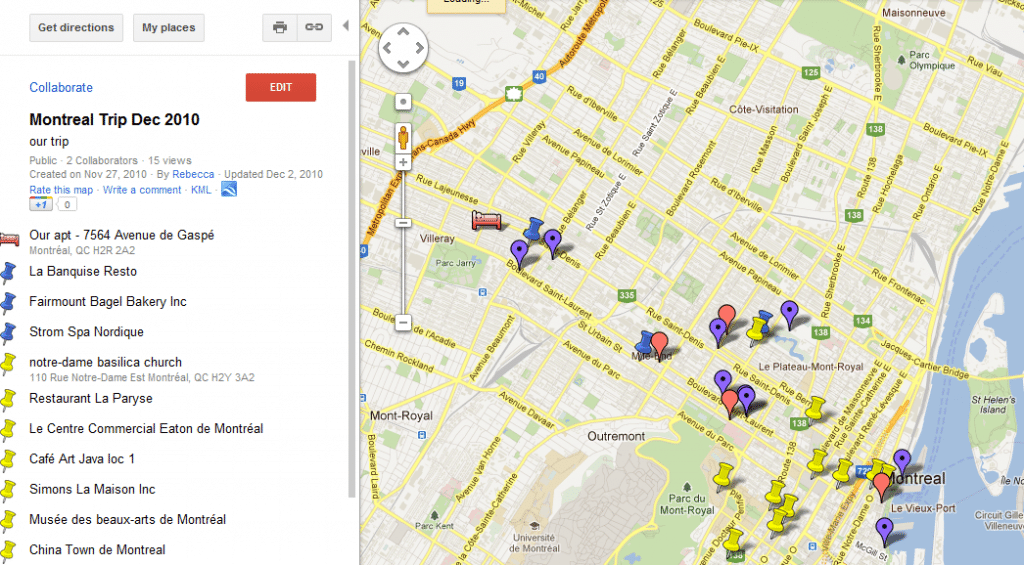1024x565 pixels.
Task: Select Simons La Maison Inc entry
Action: click(x=92, y=489)
